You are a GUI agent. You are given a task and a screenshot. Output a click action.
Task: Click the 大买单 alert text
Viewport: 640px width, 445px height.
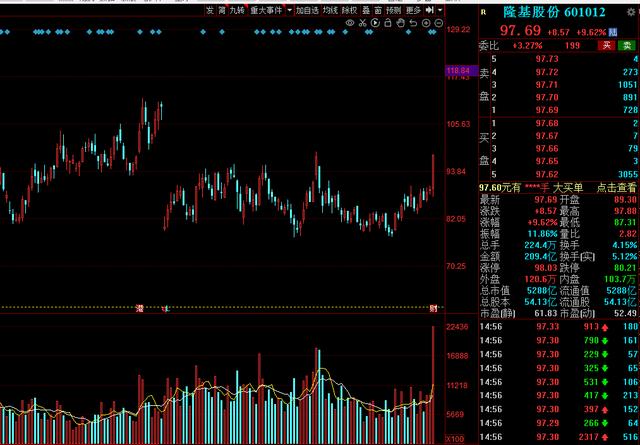(567, 187)
